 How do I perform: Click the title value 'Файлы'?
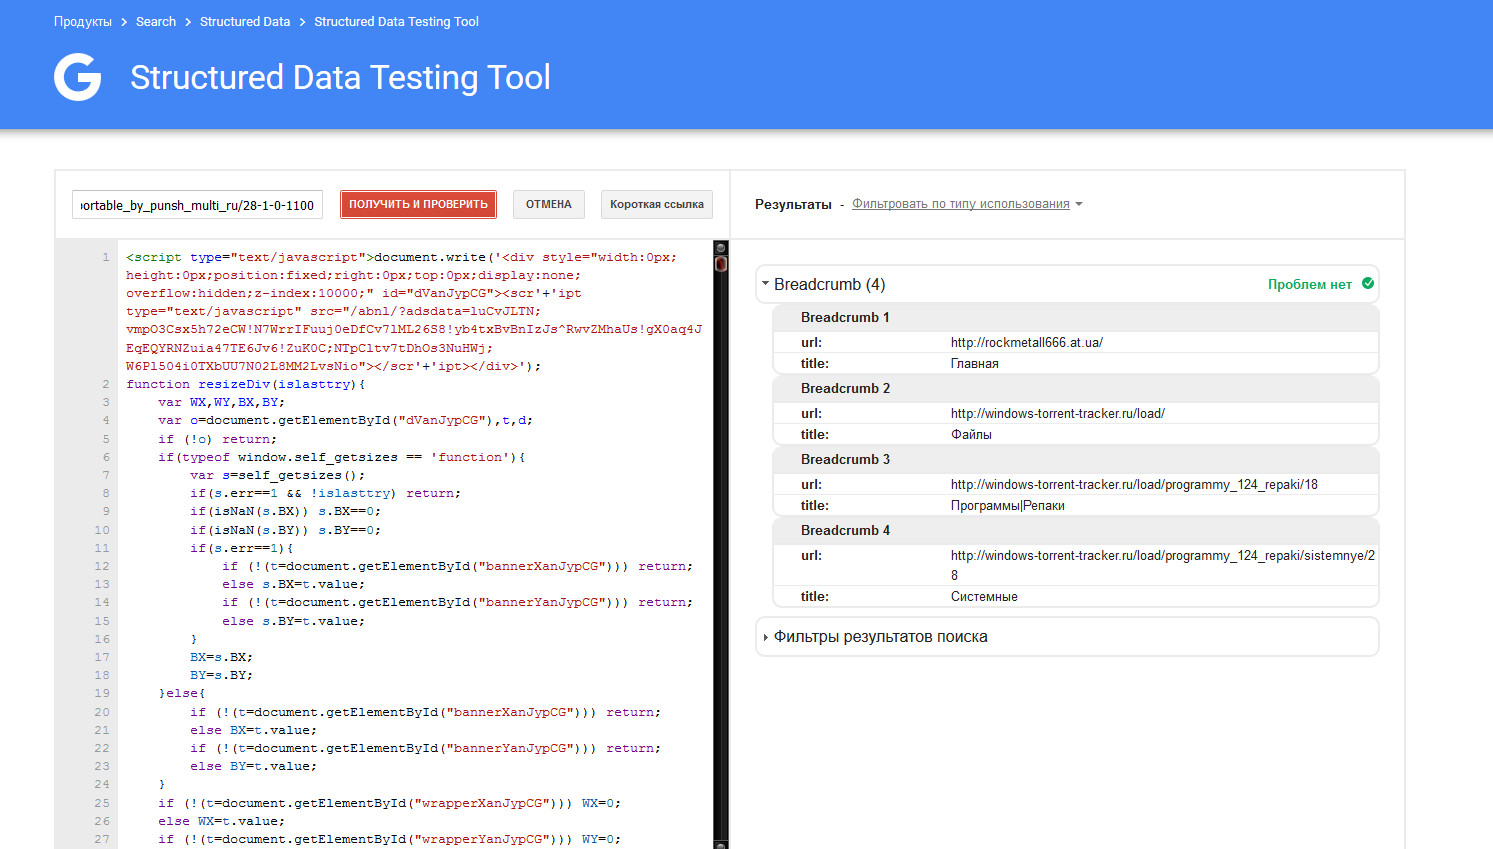pyautogui.click(x=971, y=435)
